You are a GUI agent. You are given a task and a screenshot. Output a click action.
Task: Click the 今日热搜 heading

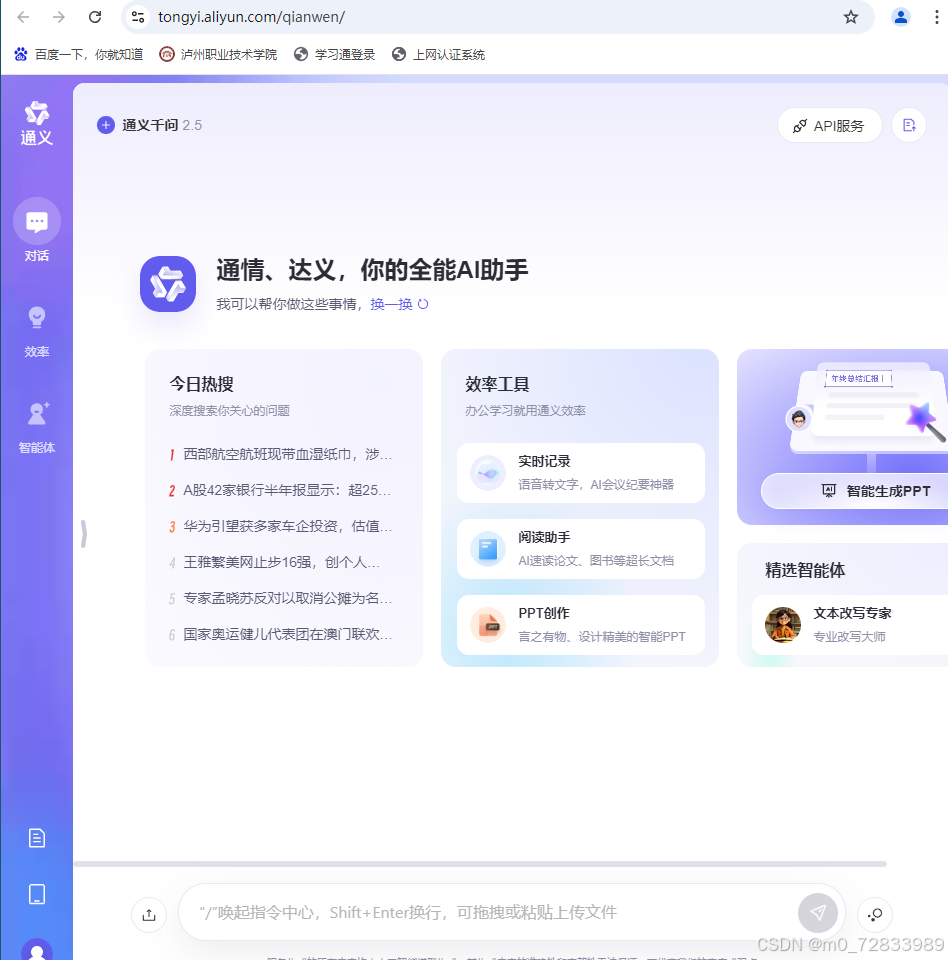coord(201,384)
